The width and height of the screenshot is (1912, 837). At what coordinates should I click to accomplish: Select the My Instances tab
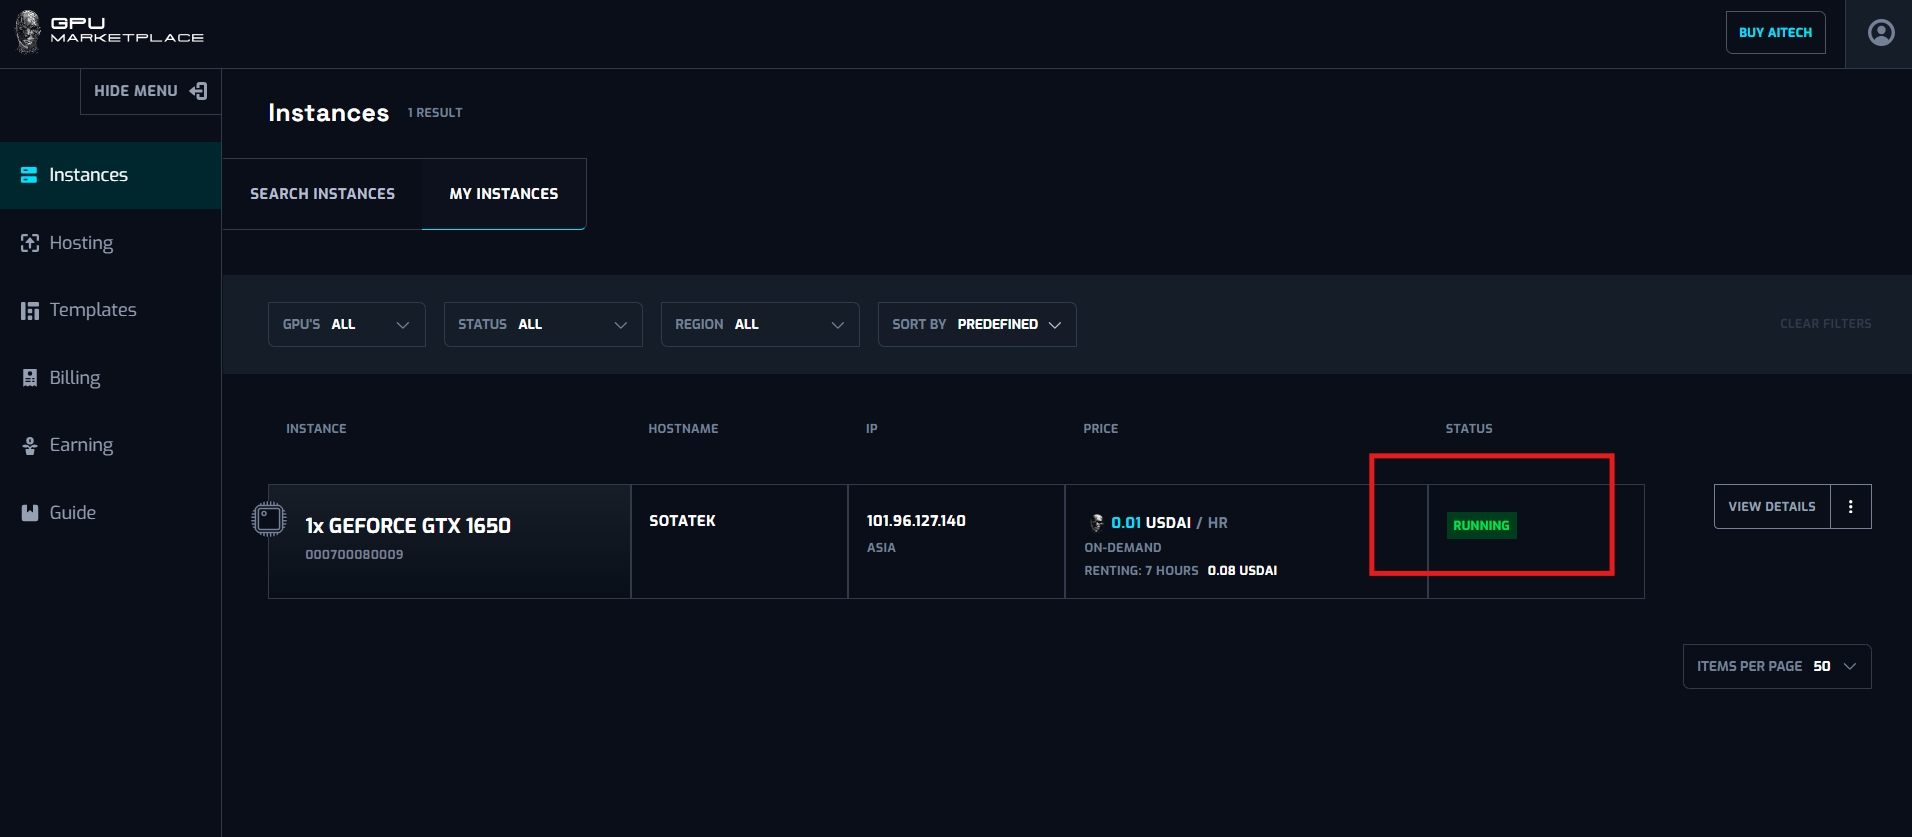tap(503, 194)
